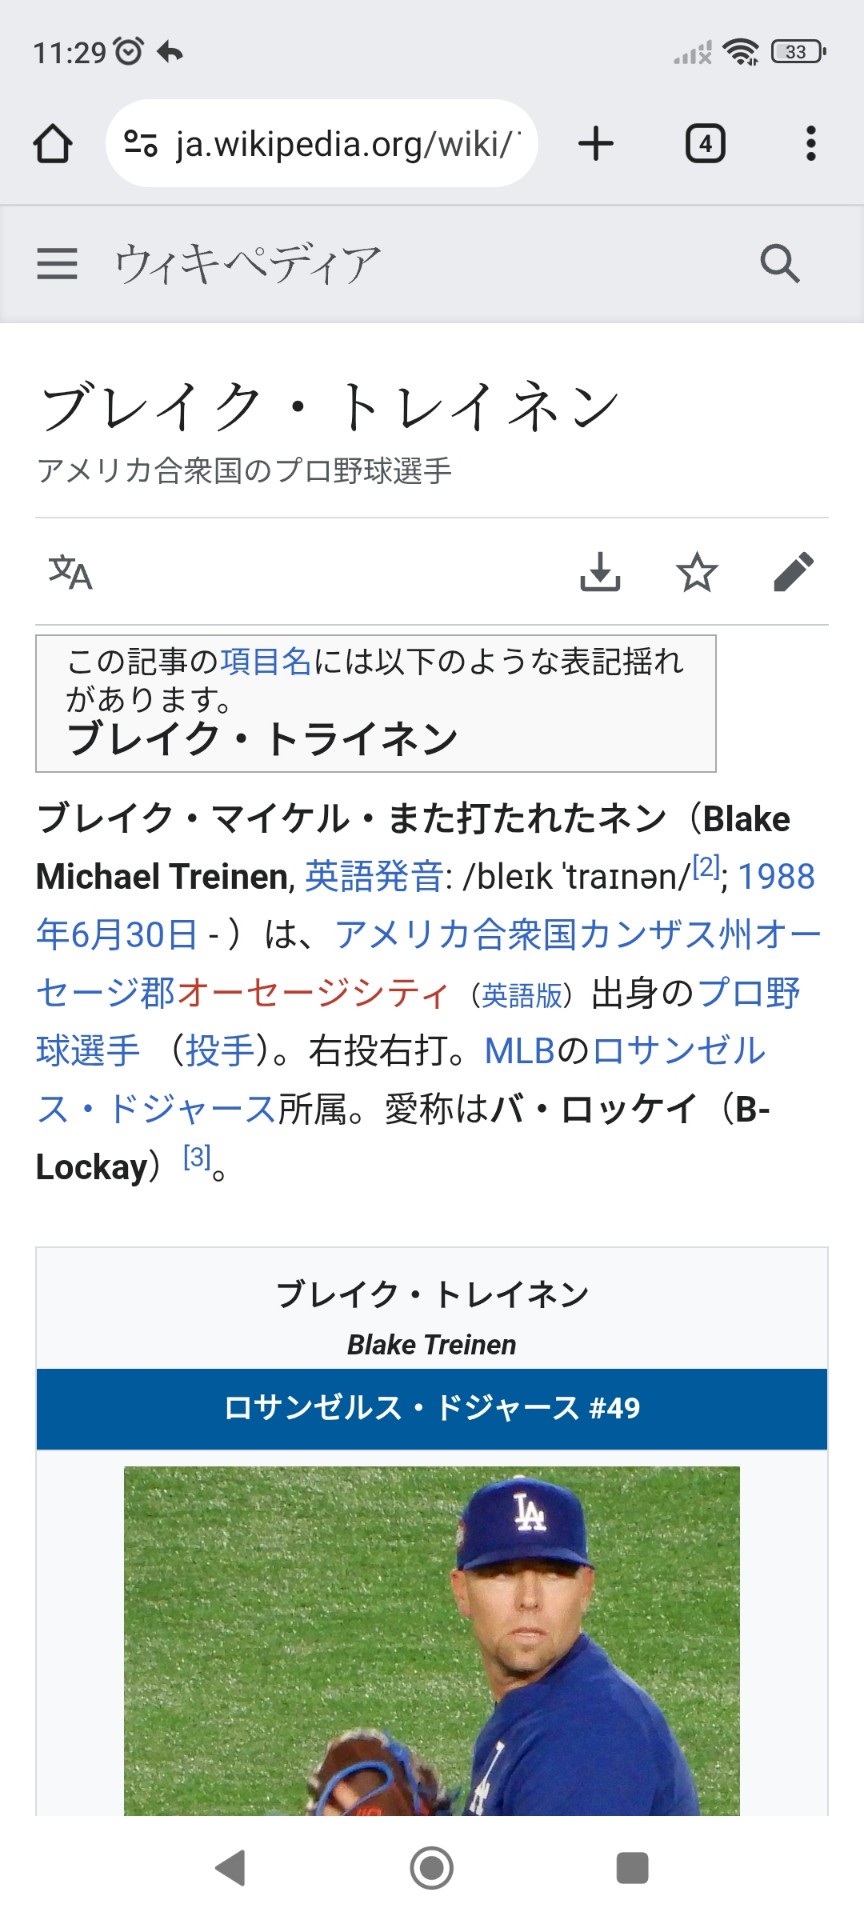Edit the article using the pencil icon
The width and height of the screenshot is (864, 1920).
tap(794, 572)
